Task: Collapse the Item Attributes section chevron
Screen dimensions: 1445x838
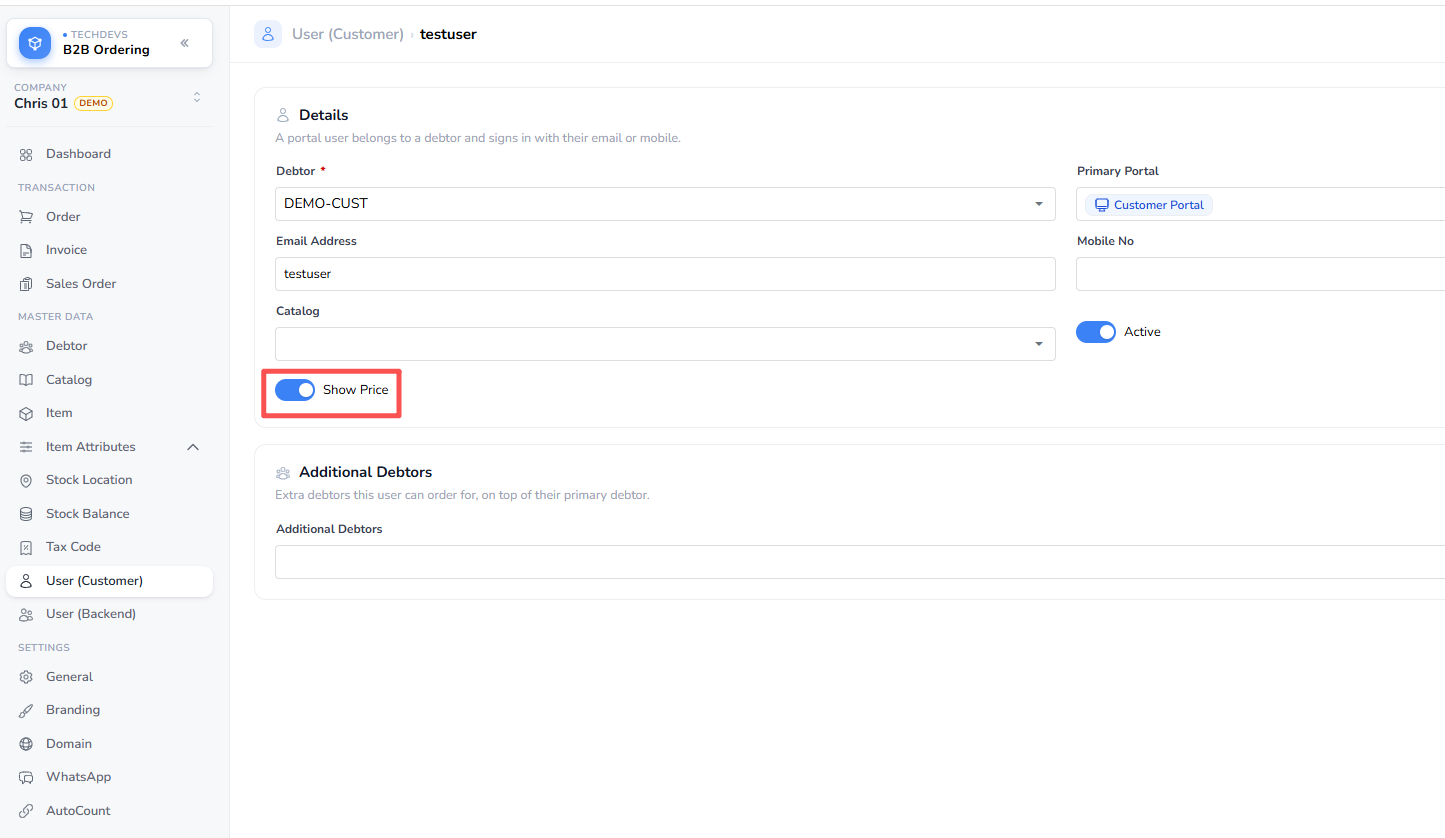Action: [x=193, y=447]
